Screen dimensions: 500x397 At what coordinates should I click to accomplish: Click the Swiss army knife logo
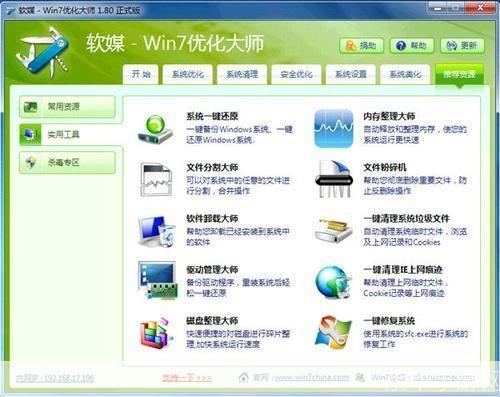[43, 52]
